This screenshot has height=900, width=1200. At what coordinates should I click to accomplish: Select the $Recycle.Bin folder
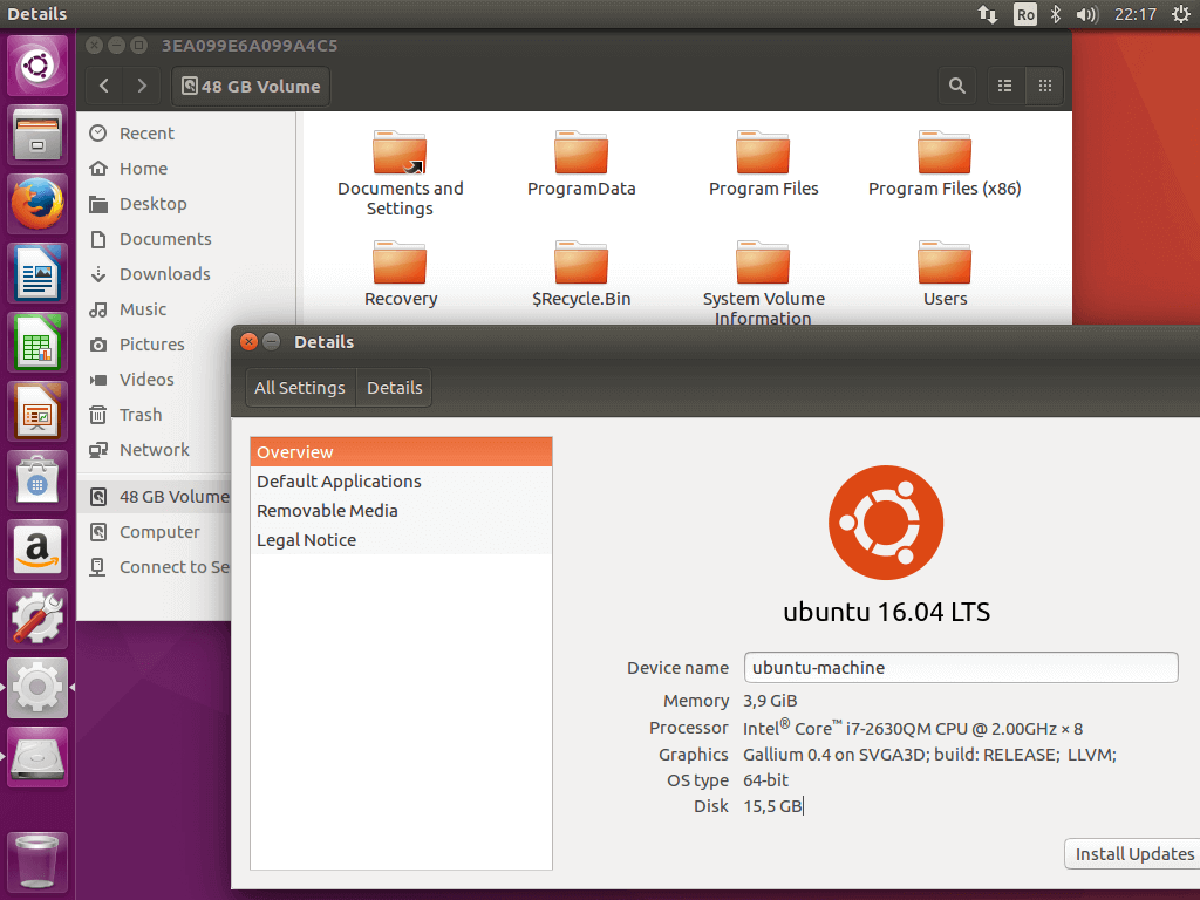582,274
